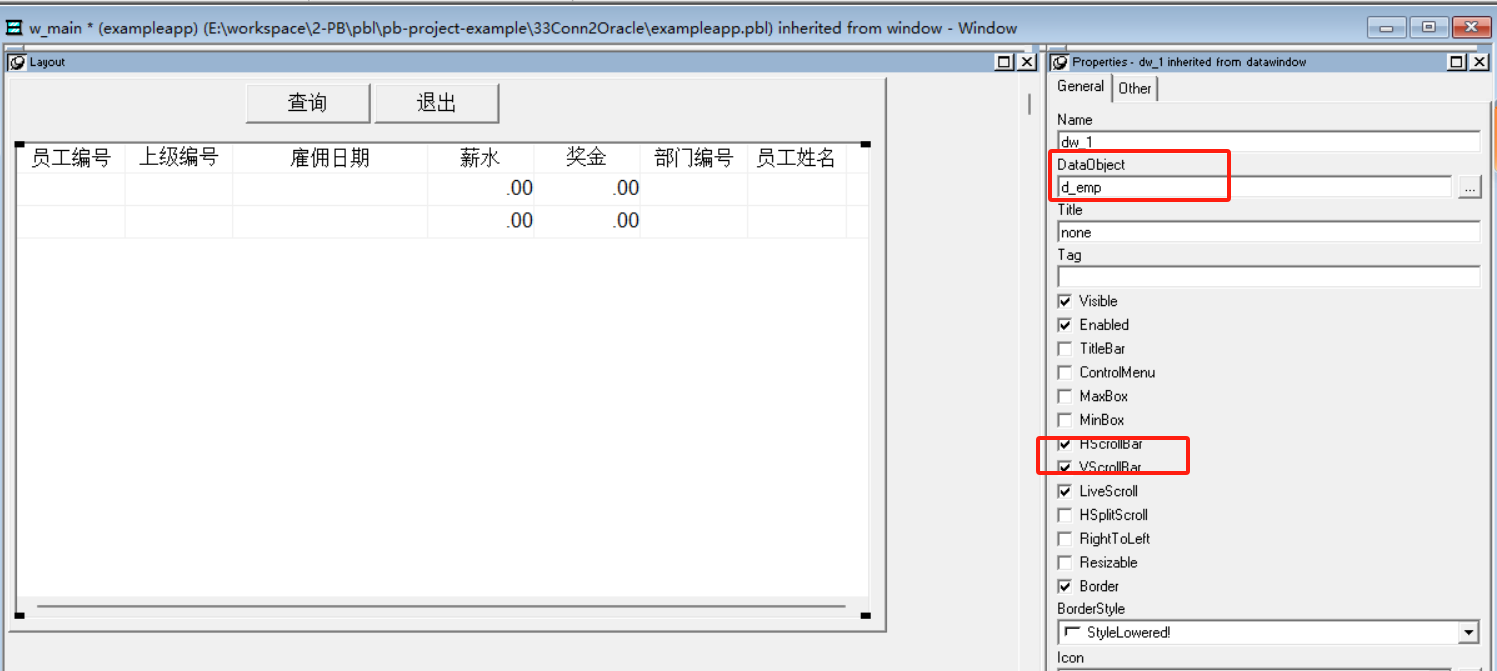Switch to the General properties tab
The width and height of the screenshot is (1497, 671).
(1080, 87)
